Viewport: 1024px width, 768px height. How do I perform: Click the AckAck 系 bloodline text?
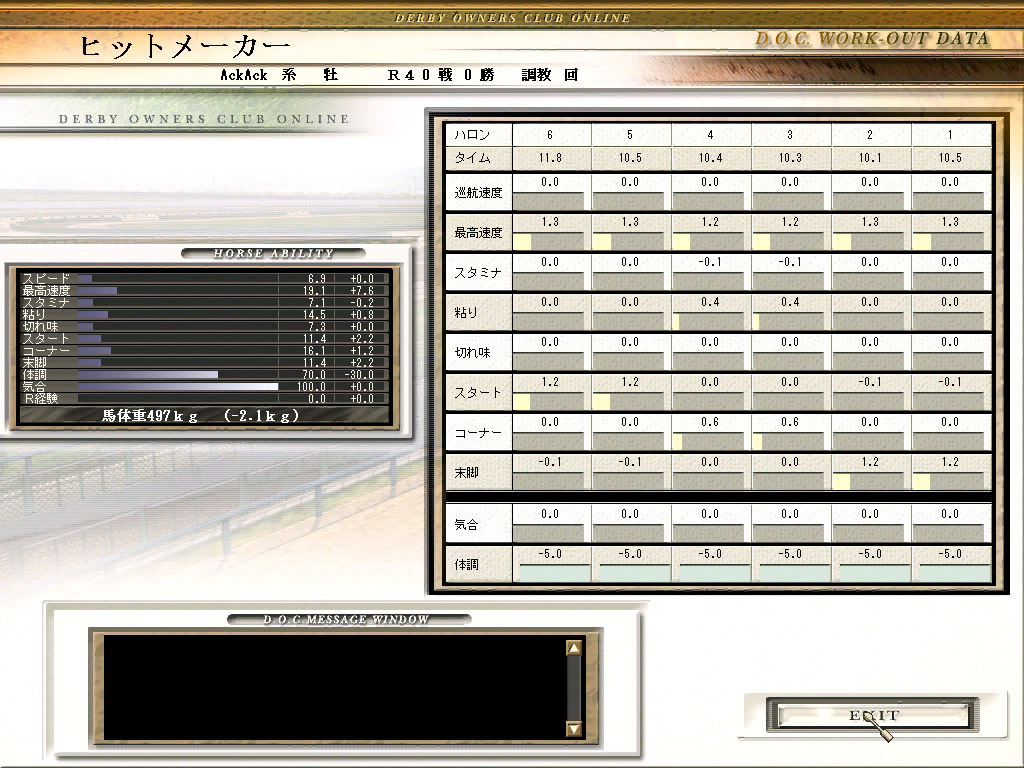click(258, 75)
